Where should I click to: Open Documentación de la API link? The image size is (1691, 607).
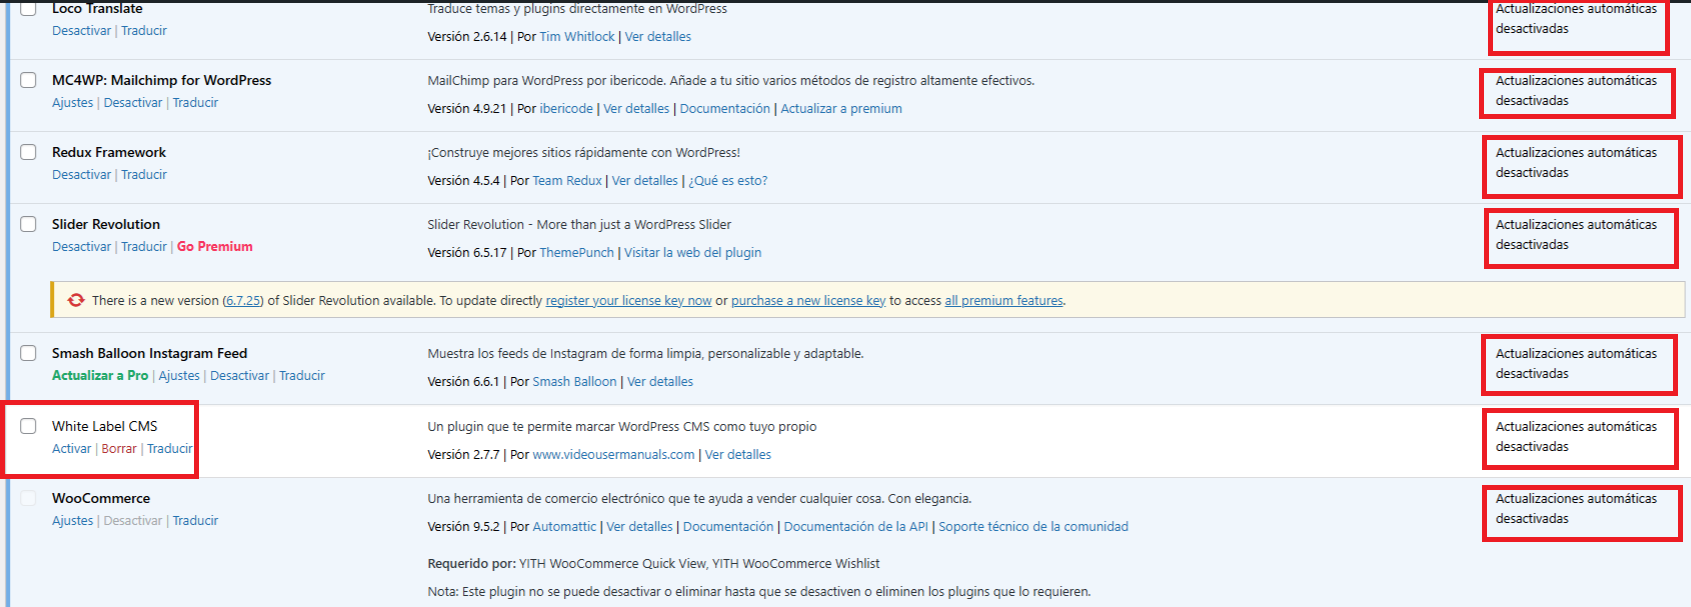pos(856,527)
